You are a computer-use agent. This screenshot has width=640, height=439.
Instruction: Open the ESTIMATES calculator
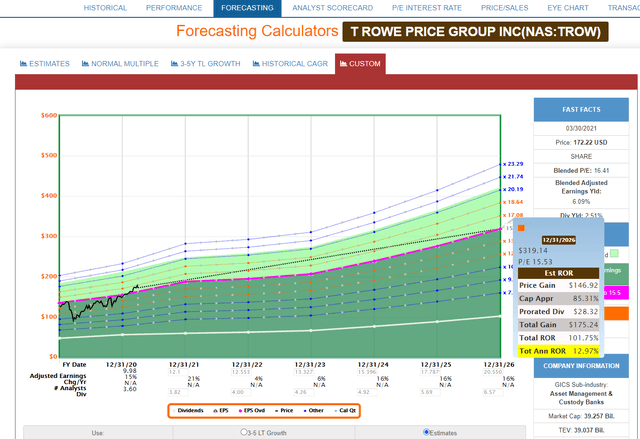[x=45, y=64]
